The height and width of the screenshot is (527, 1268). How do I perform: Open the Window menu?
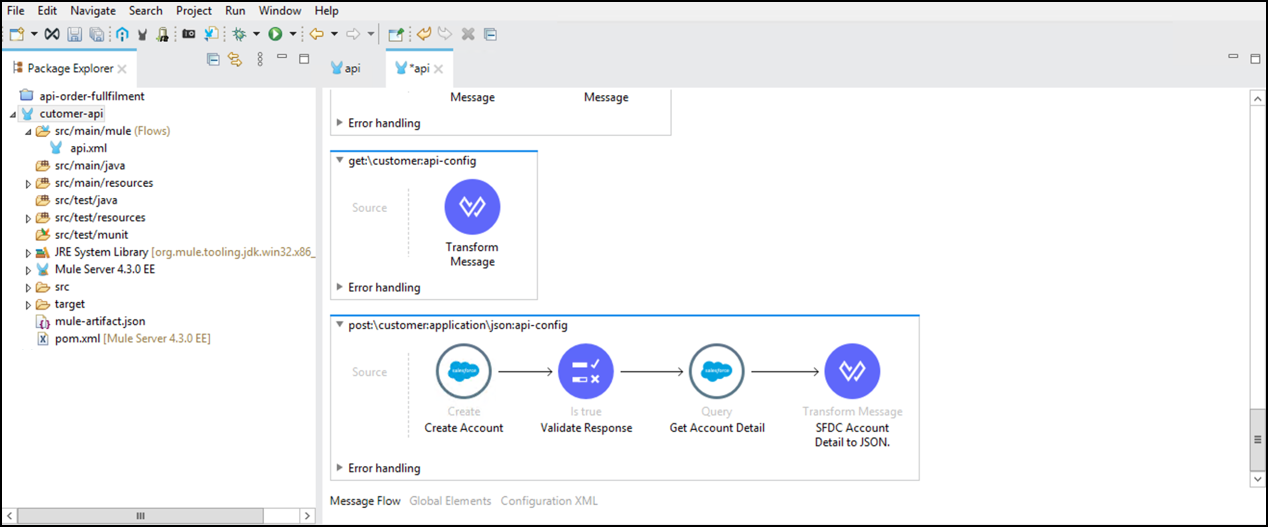[x=280, y=10]
